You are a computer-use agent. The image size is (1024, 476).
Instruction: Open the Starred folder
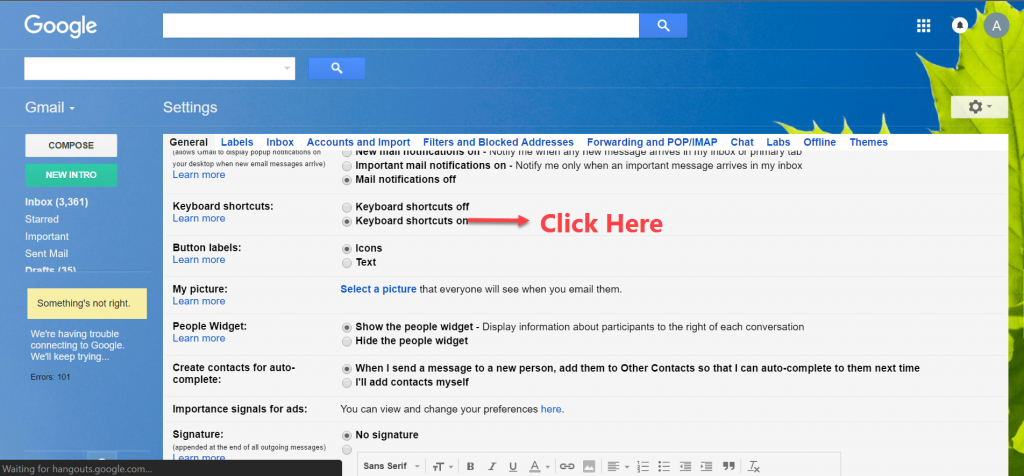42,219
